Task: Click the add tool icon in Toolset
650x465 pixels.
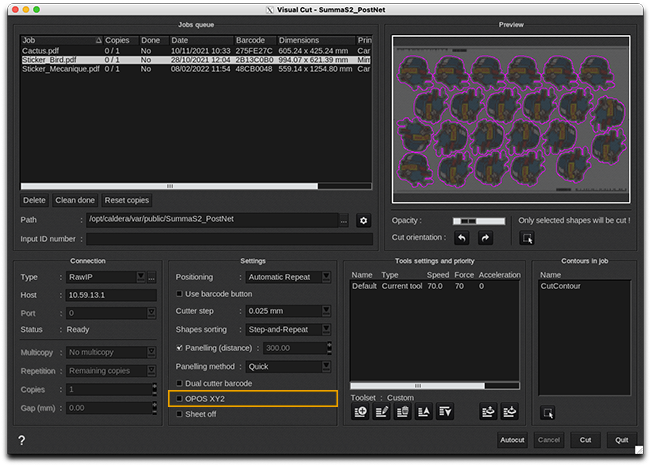Action: [361, 411]
